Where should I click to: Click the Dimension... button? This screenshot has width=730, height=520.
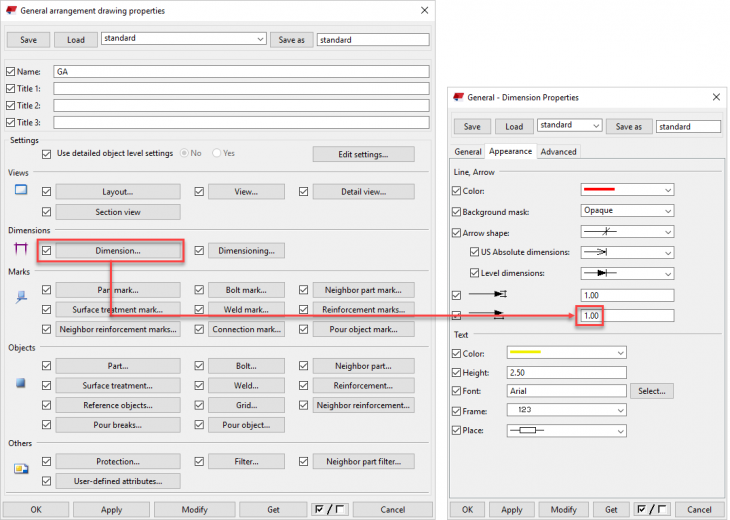click(x=118, y=250)
